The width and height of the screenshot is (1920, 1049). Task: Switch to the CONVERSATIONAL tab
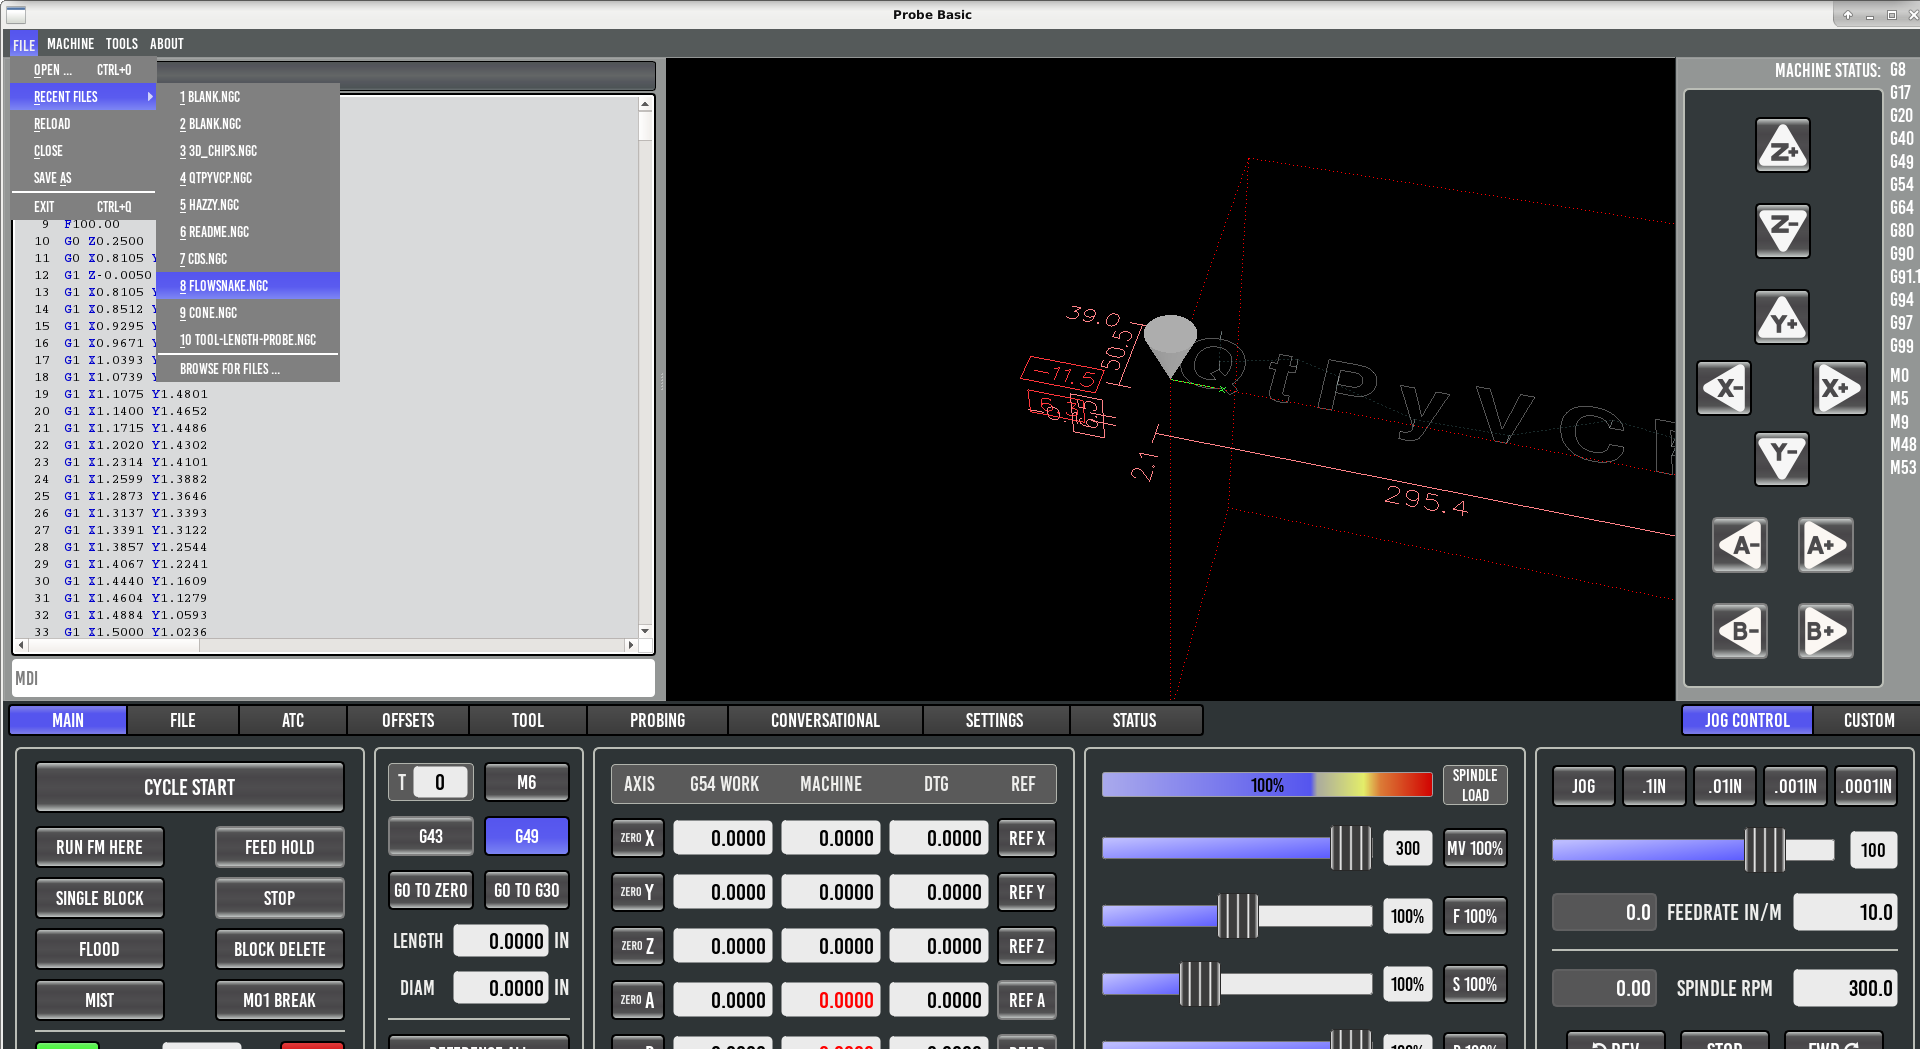tap(825, 720)
